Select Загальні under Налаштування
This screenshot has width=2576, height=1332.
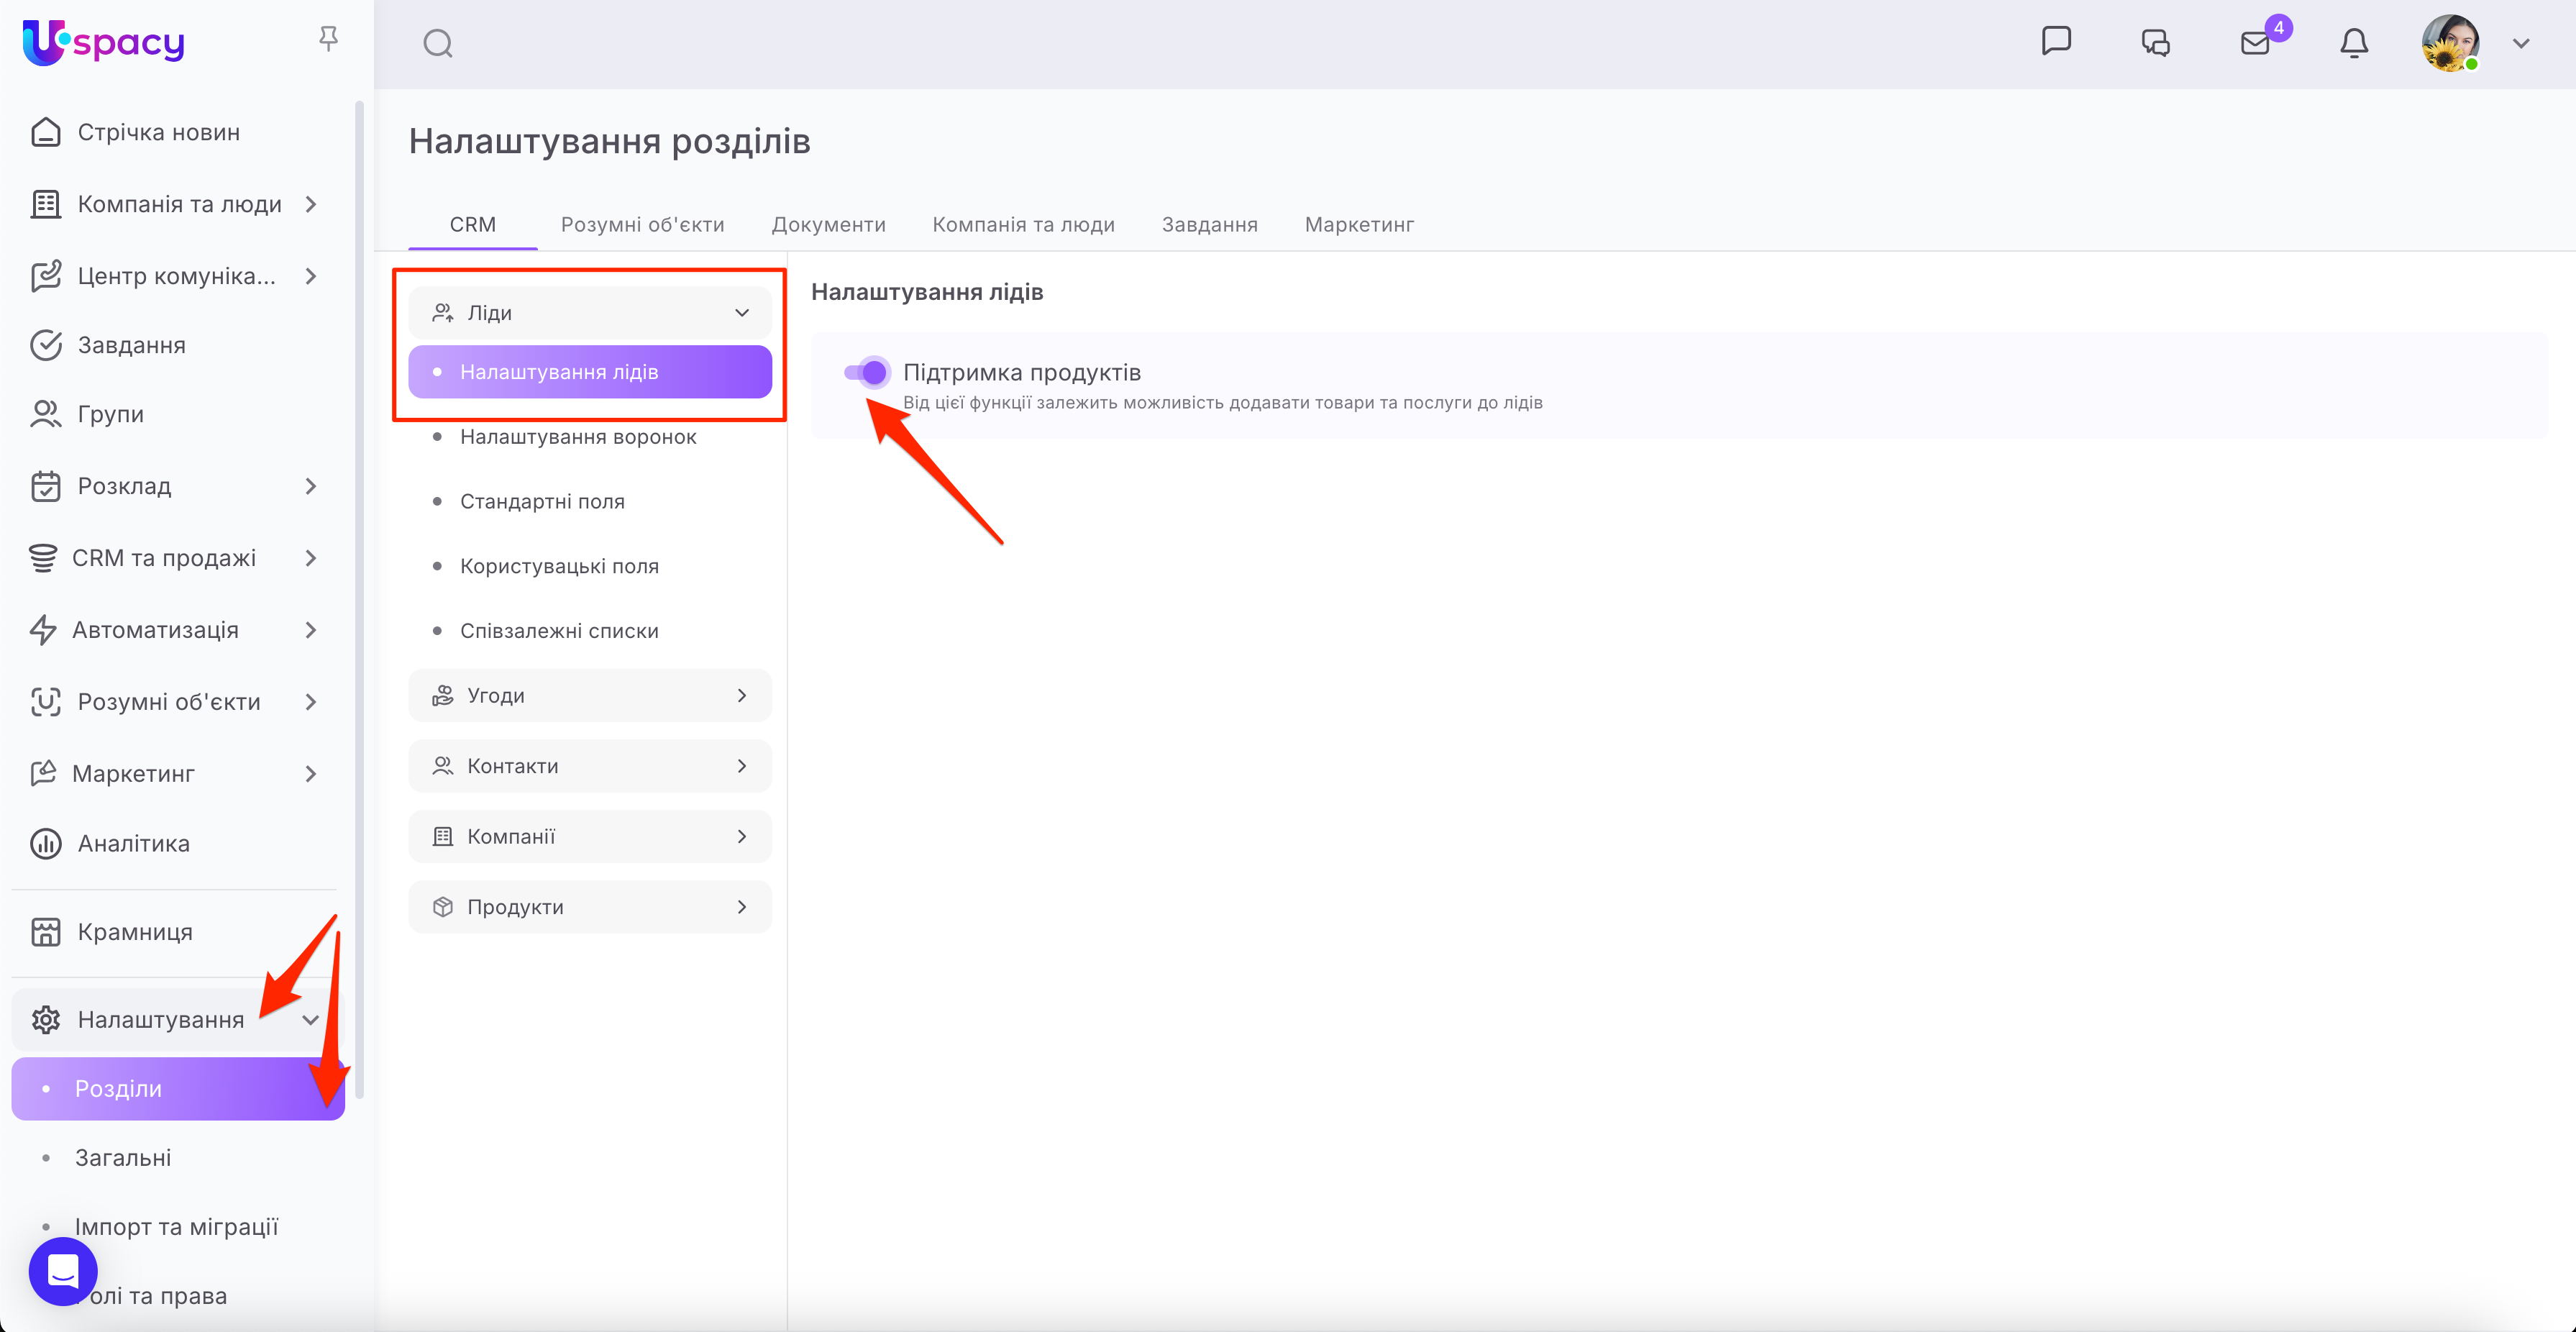pos(123,1157)
